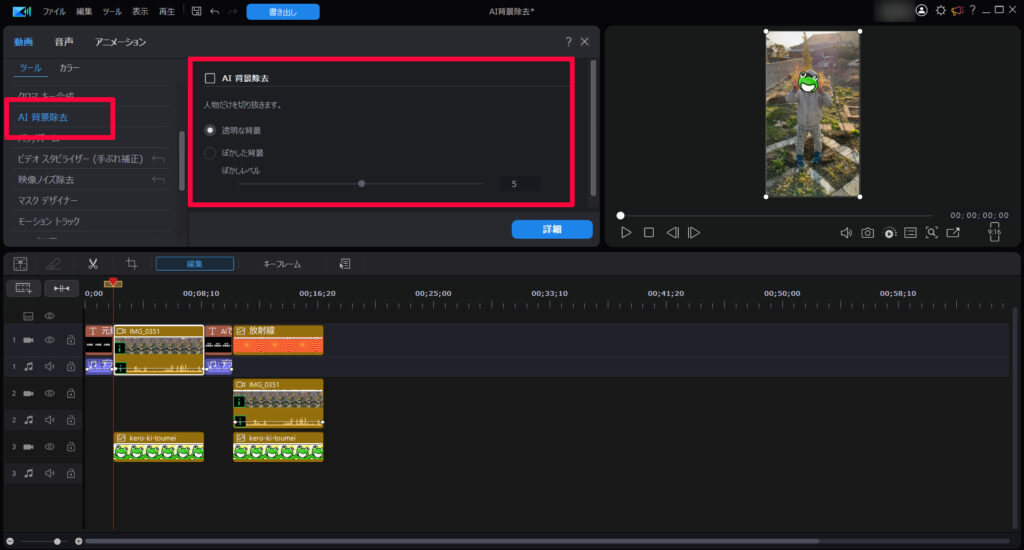This screenshot has width=1024, height=550.
Task: Click the timeline toolbar's first layout icon
Action: click(x=20, y=264)
